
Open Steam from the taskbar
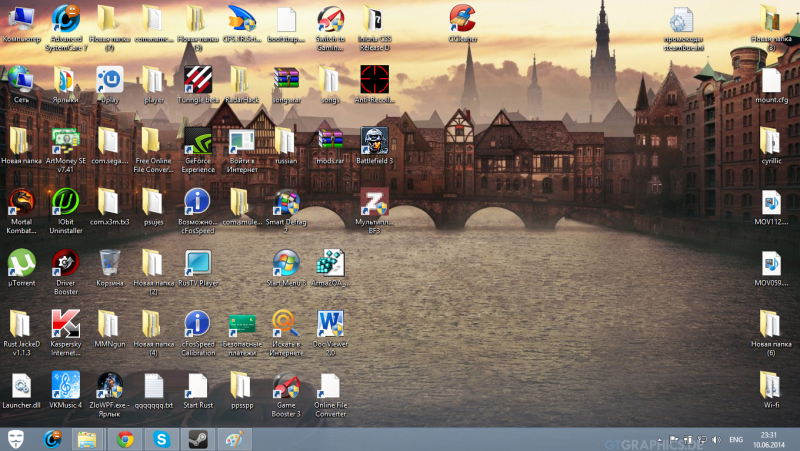coord(198,439)
